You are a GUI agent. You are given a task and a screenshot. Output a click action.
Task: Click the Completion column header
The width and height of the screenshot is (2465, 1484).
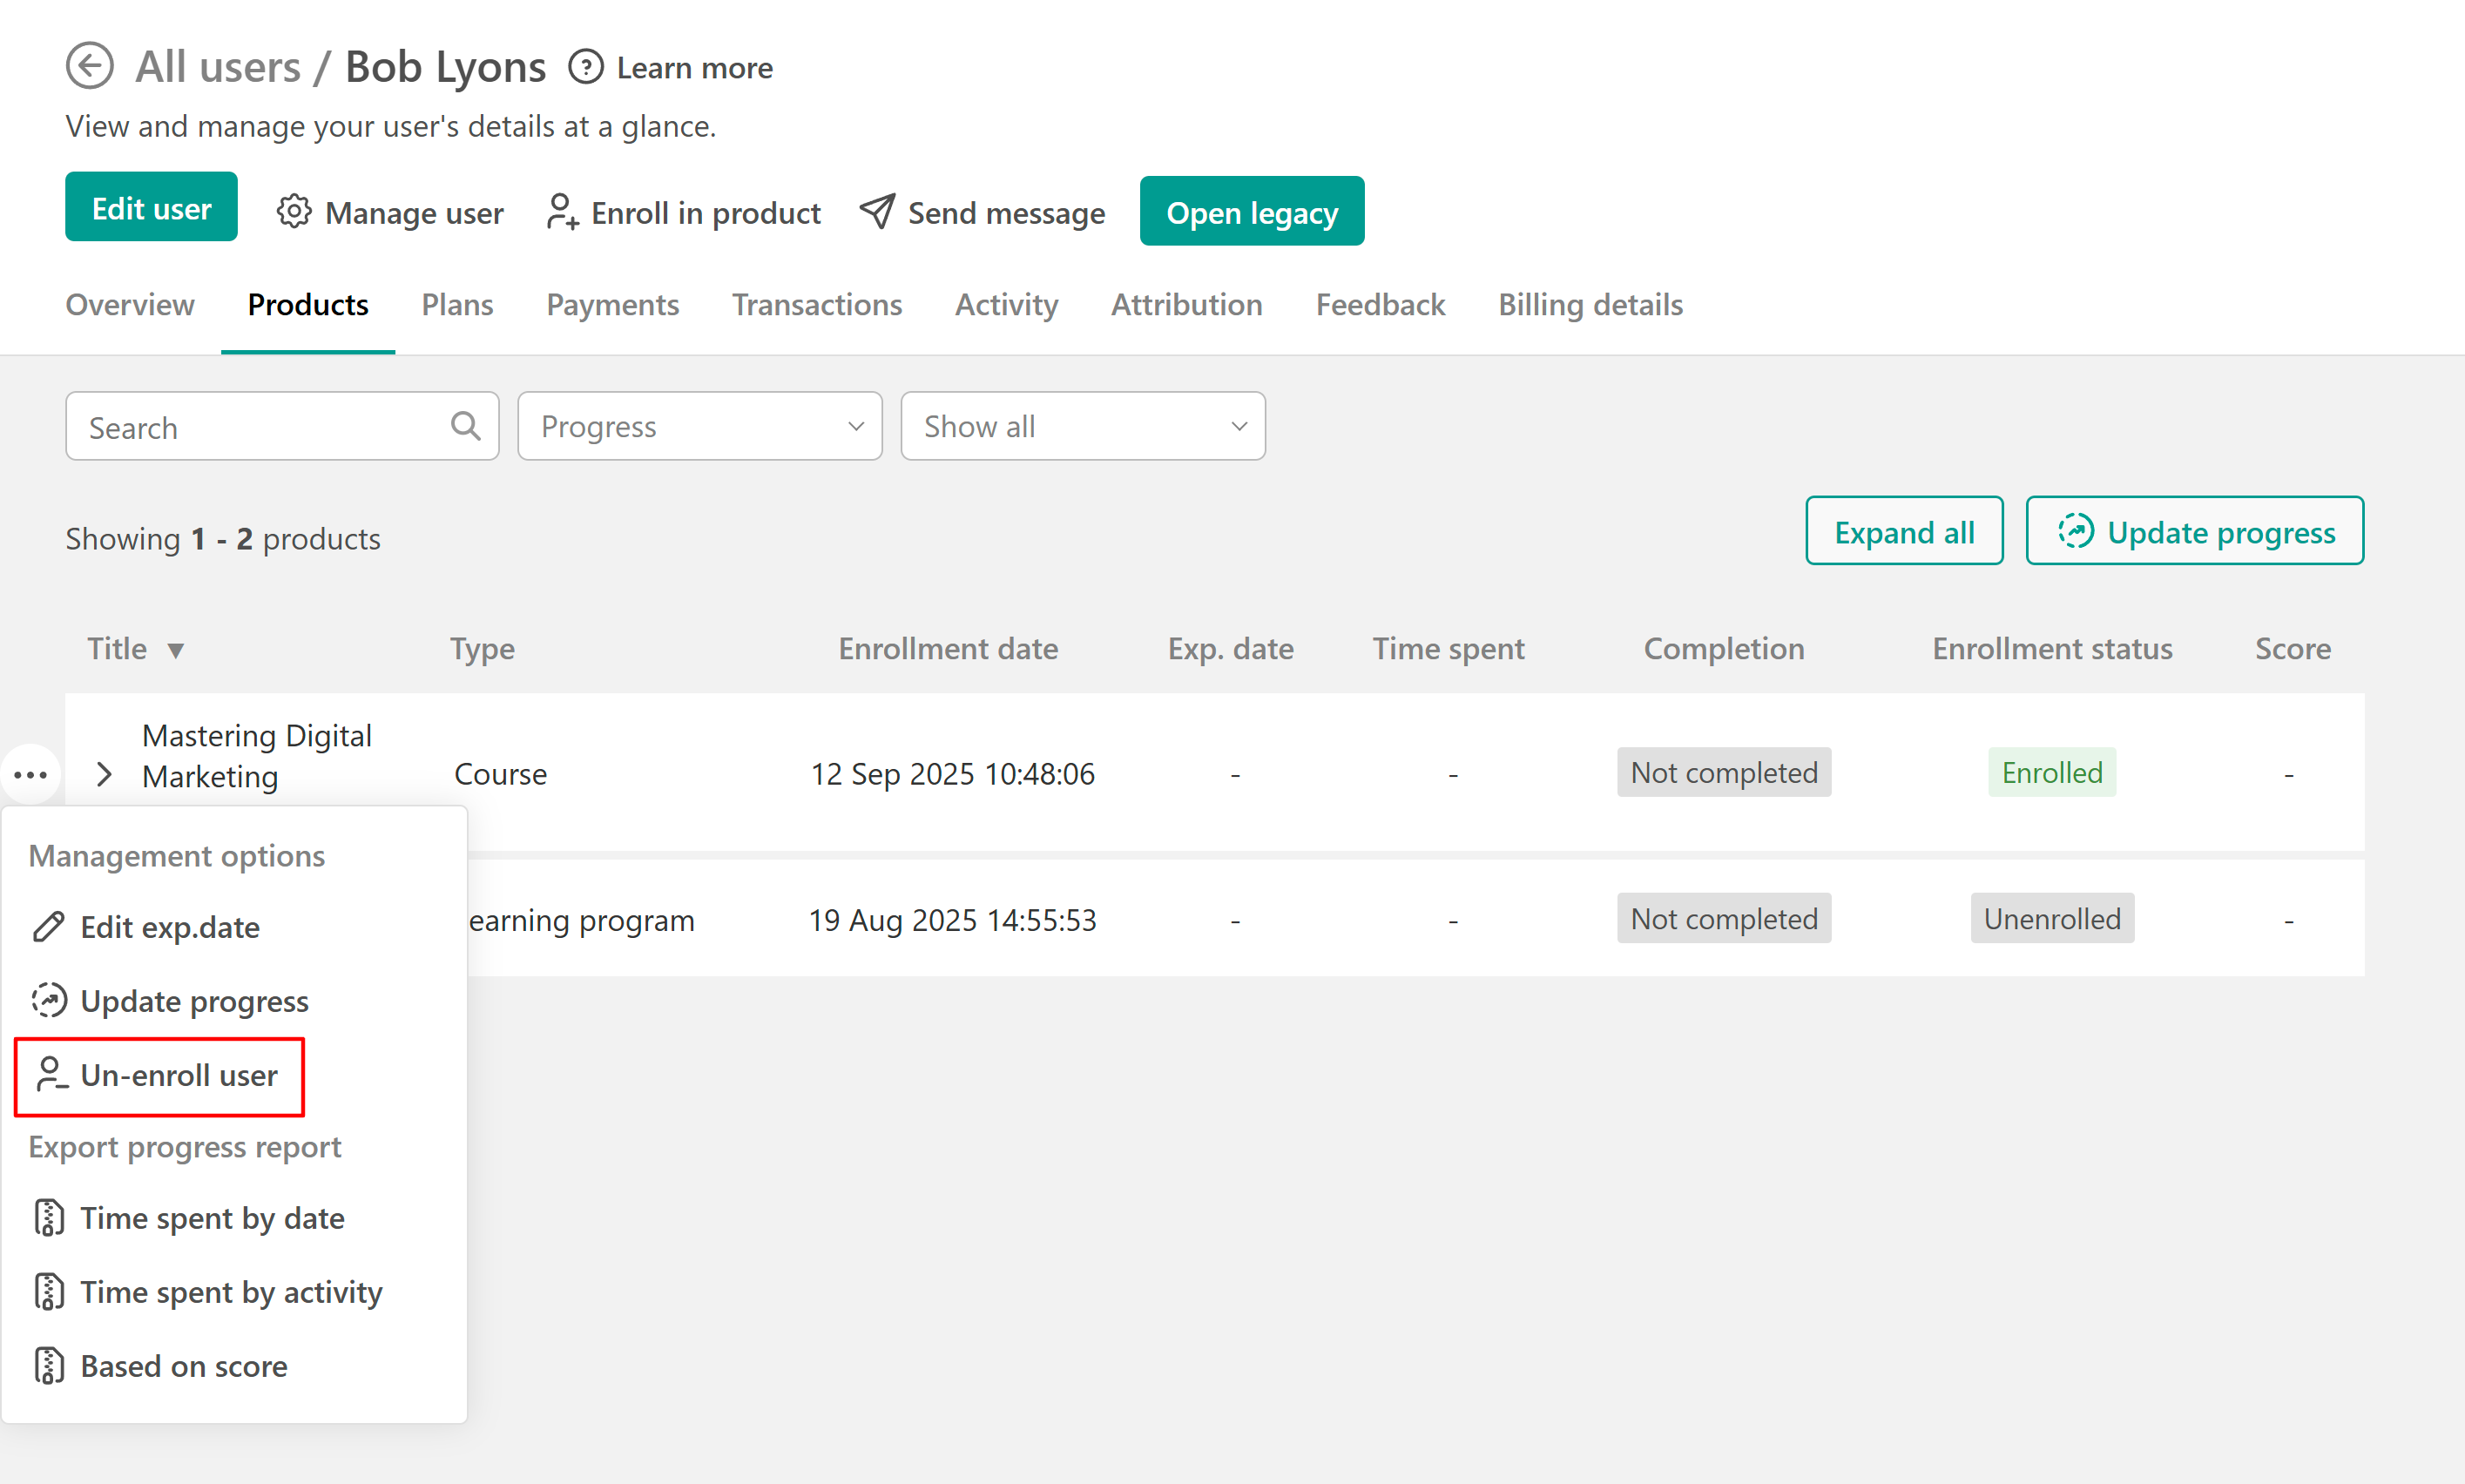[1724, 649]
